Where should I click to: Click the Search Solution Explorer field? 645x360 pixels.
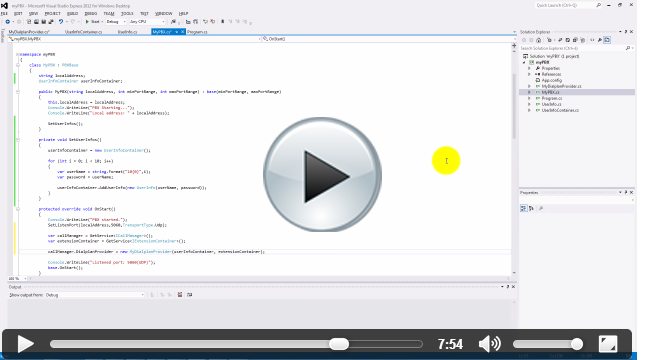pyautogui.click(x=573, y=48)
